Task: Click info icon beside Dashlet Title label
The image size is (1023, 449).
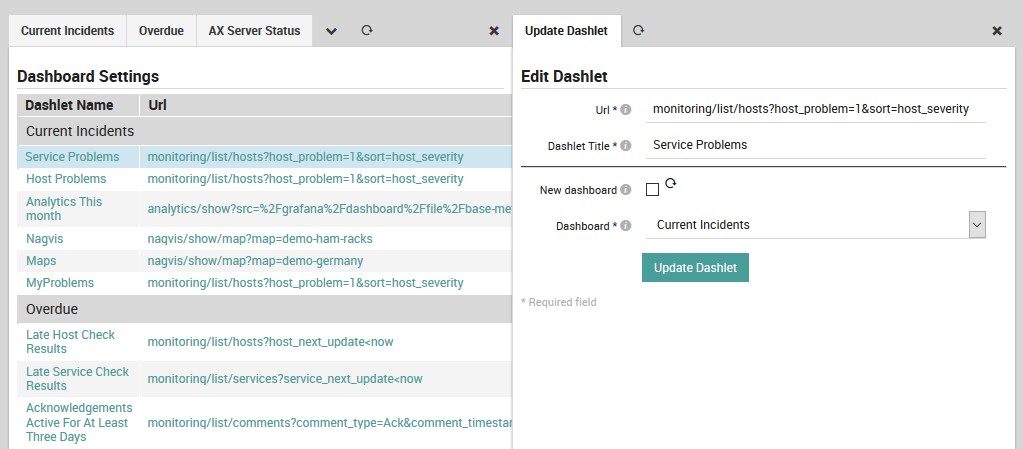Action: [x=626, y=145]
